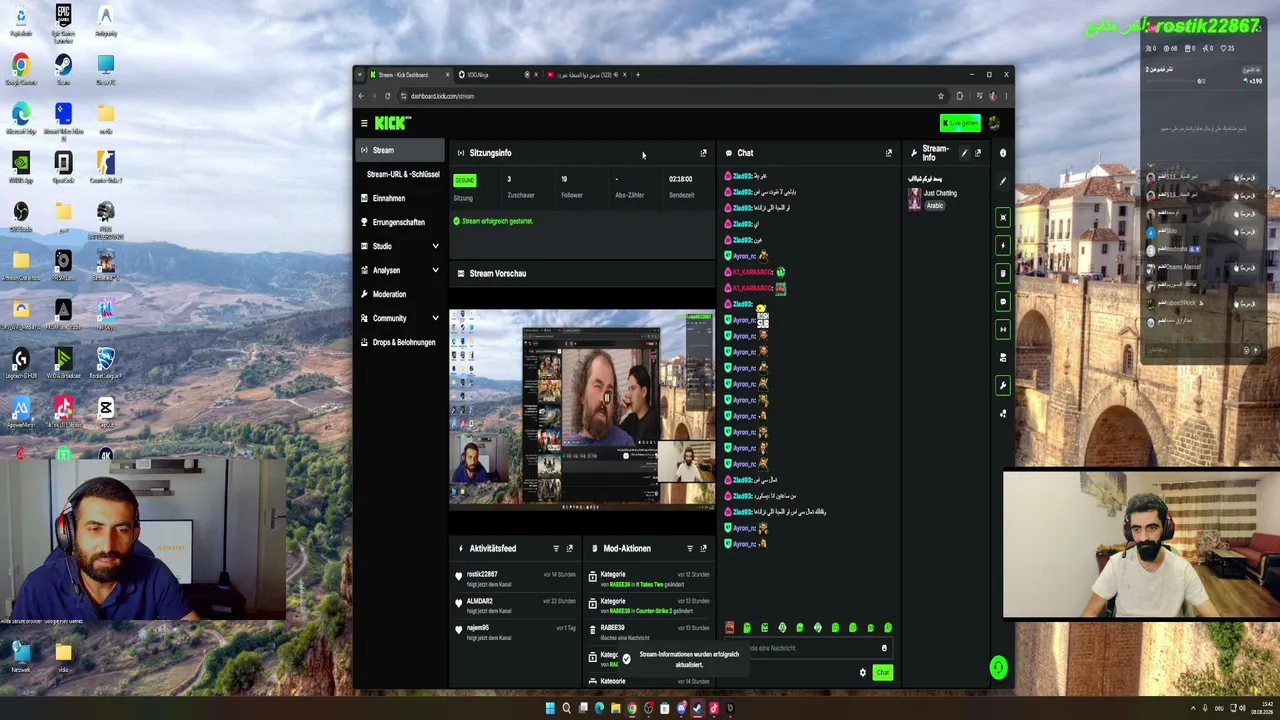1280x720 pixels.
Task: Toggle the wrench panel in right rail
Action: click(x=1003, y=385)
